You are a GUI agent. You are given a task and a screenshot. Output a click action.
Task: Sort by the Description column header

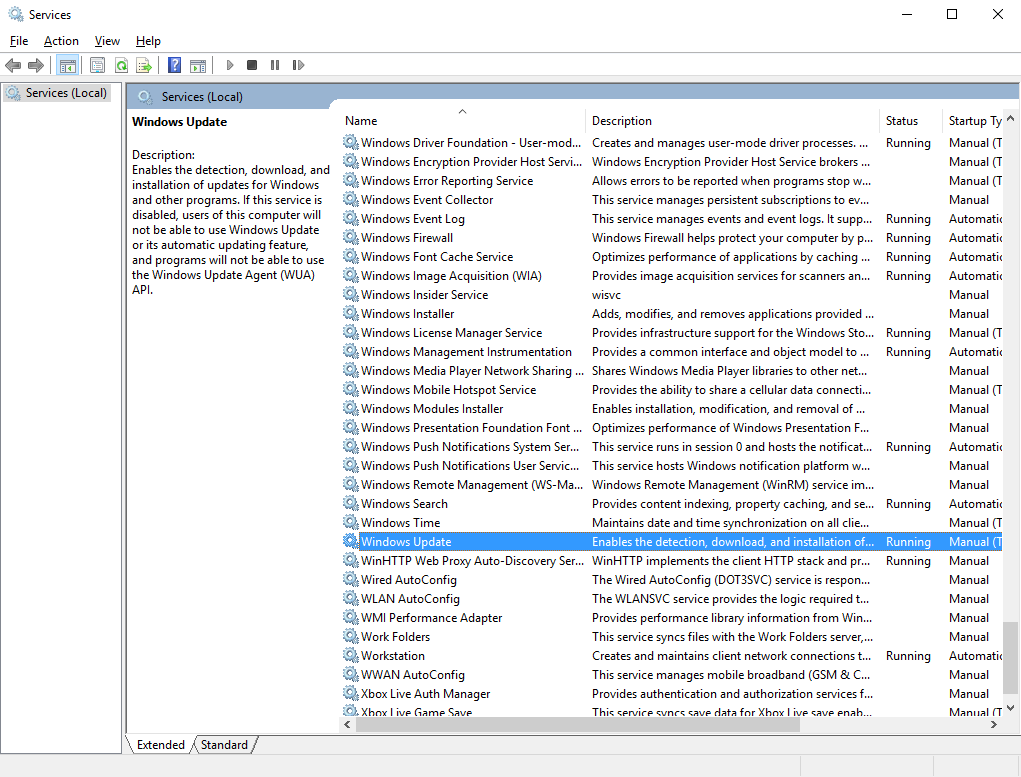click(x=733, y=120)
